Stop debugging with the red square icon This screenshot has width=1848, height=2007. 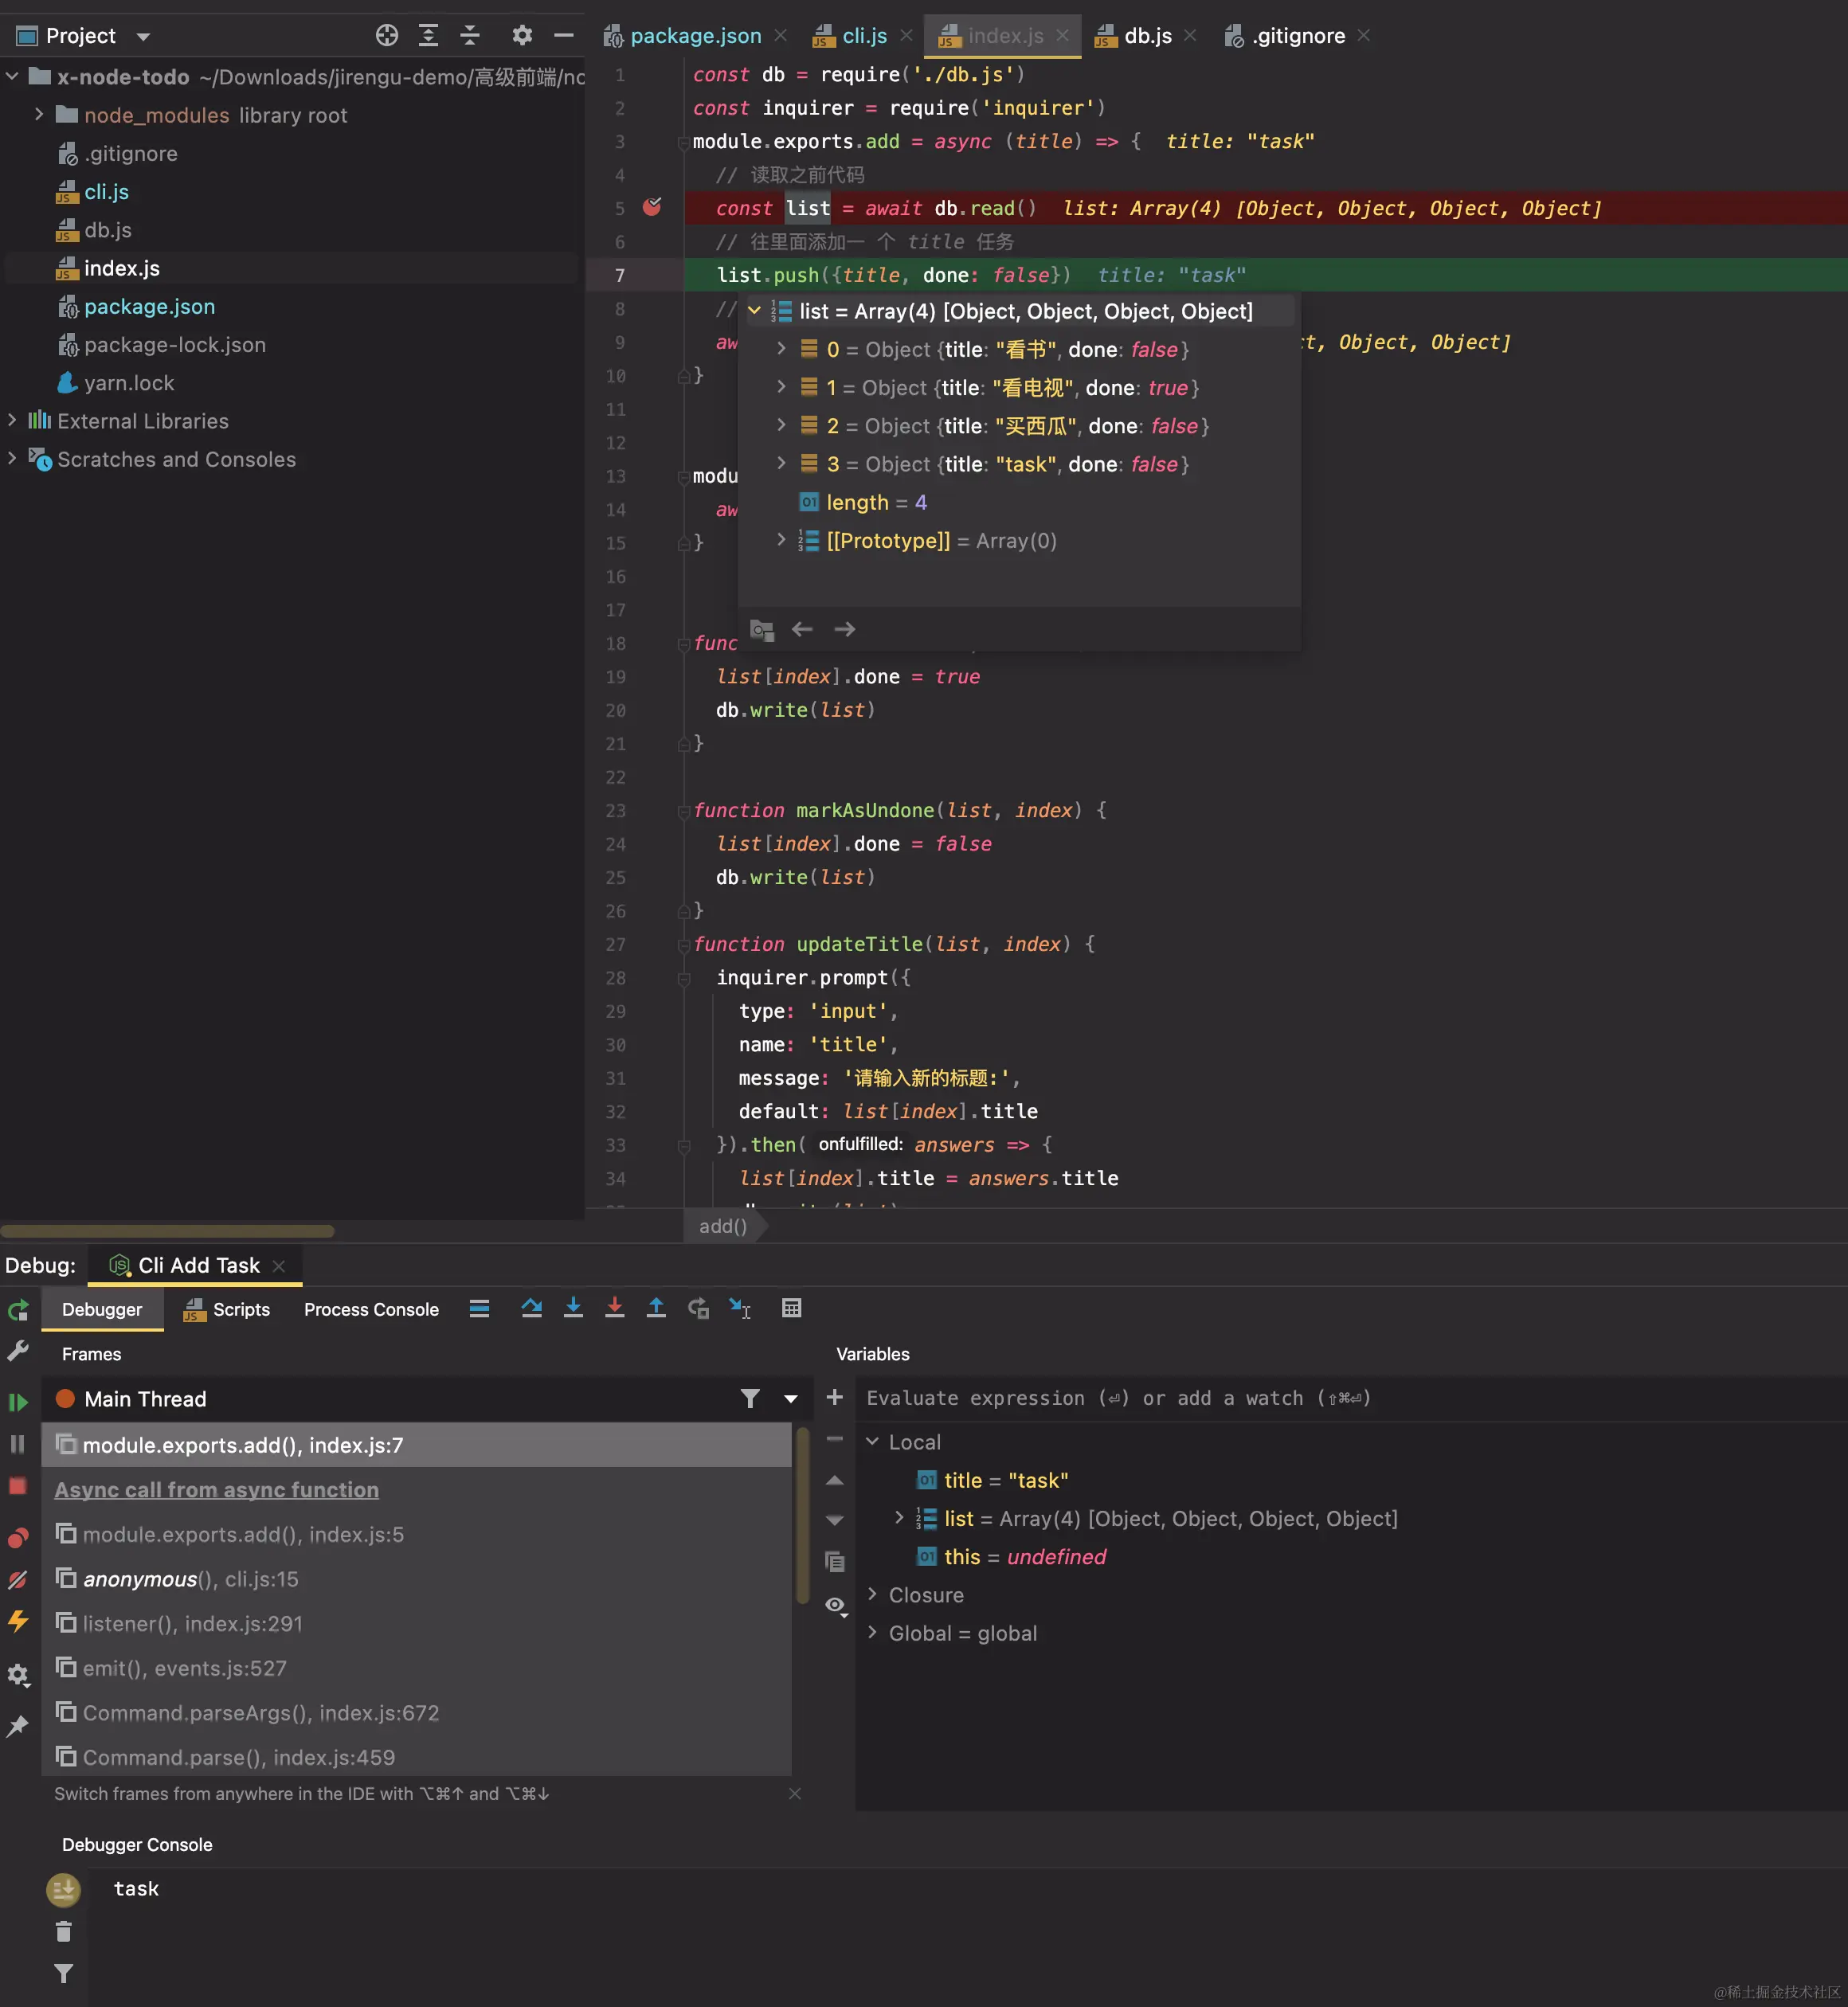click(x=18, y=1486)
